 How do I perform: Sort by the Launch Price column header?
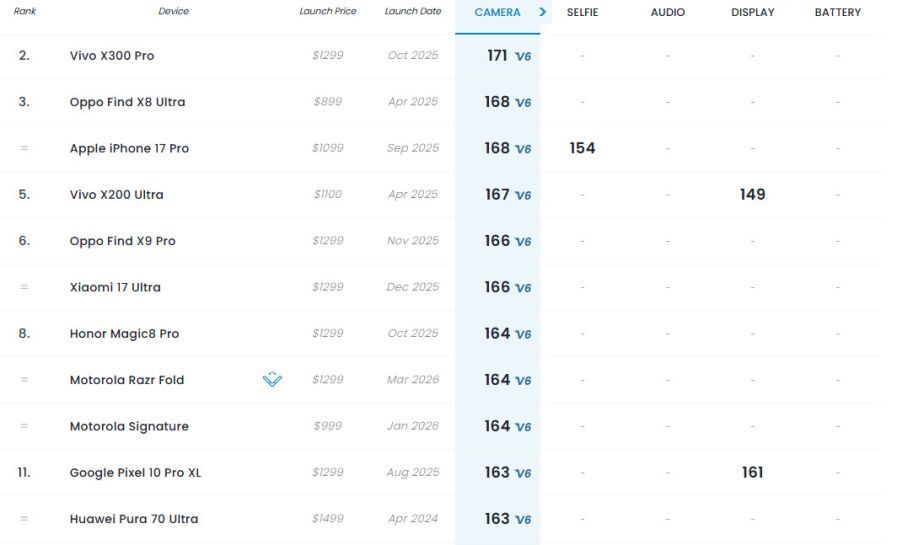point(328,12)
